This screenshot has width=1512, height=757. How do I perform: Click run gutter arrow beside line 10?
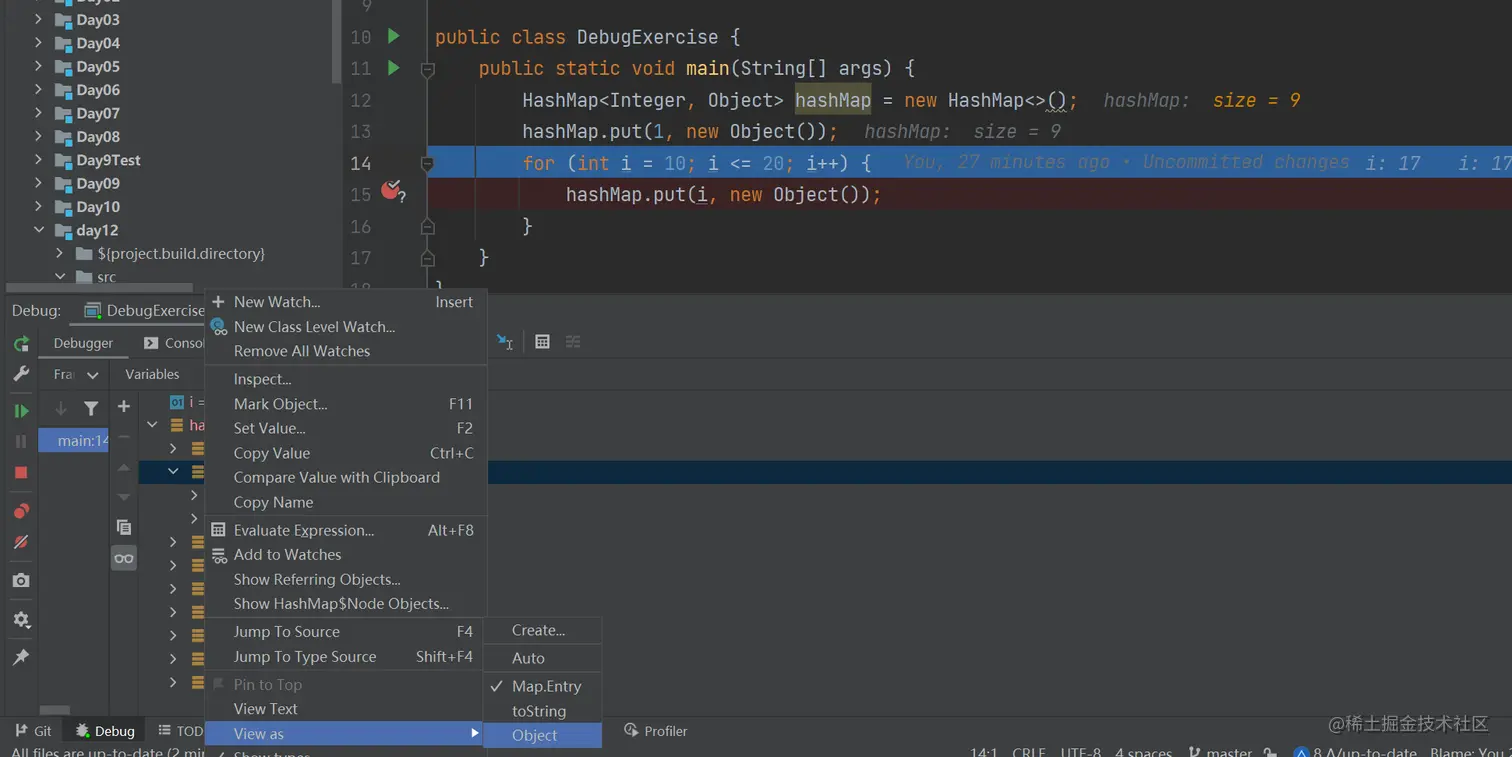tap(393, 36)
